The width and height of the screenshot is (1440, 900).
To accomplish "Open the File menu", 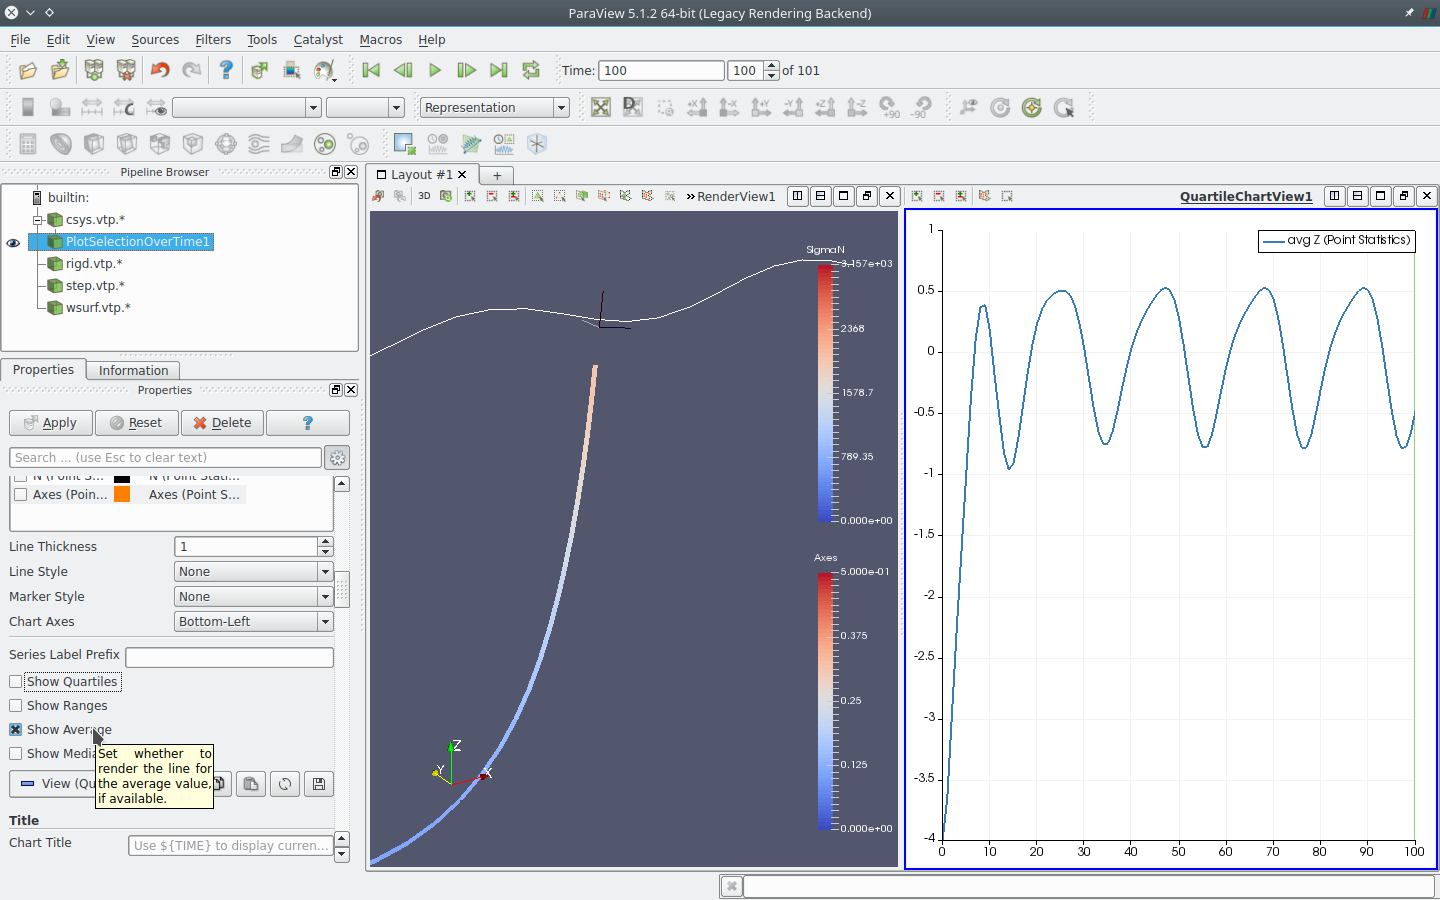I will click(x=20, y=40).
